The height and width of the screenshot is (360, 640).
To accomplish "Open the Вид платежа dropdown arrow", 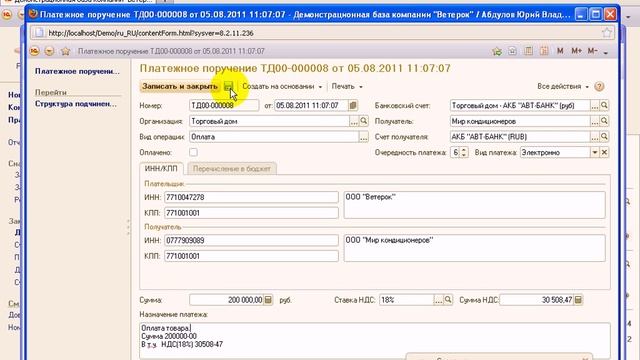I will pyautogui.click(x=595, y=152).
